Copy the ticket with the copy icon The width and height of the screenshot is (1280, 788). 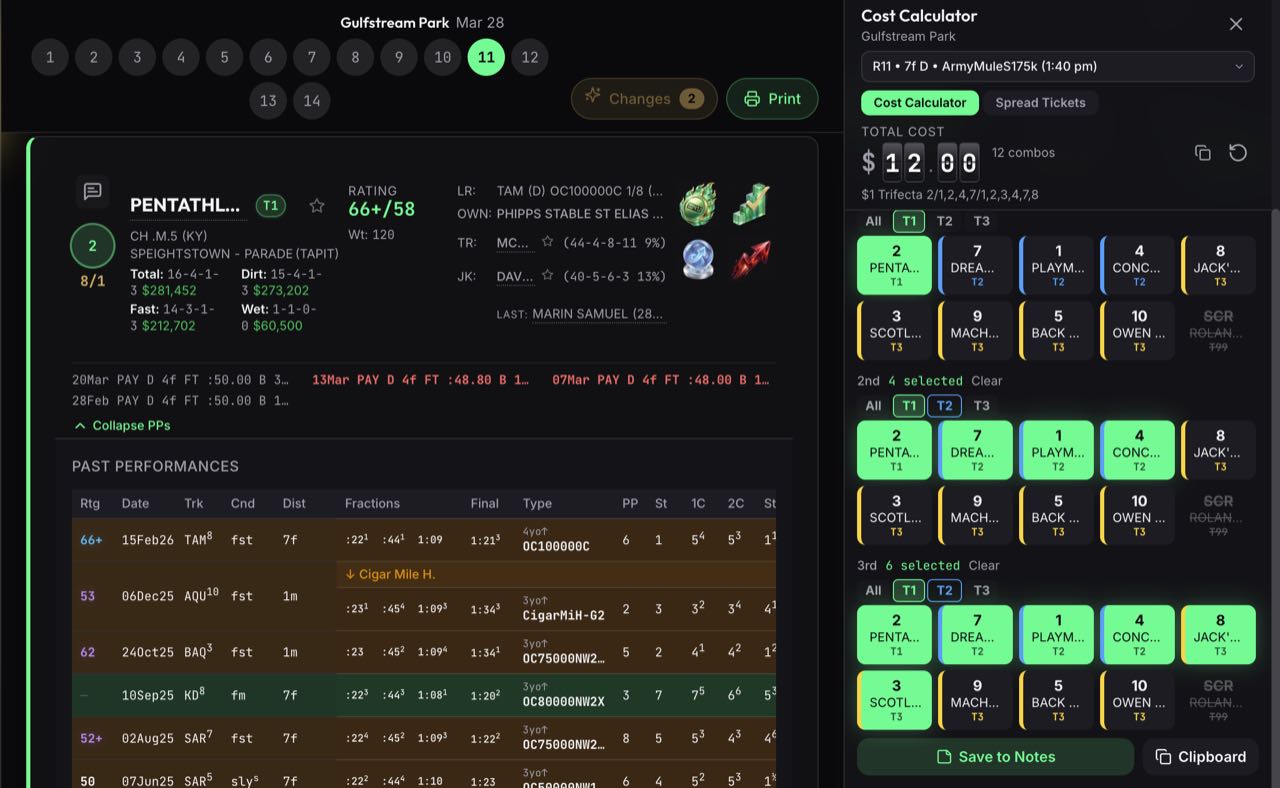pos(1203,153)
